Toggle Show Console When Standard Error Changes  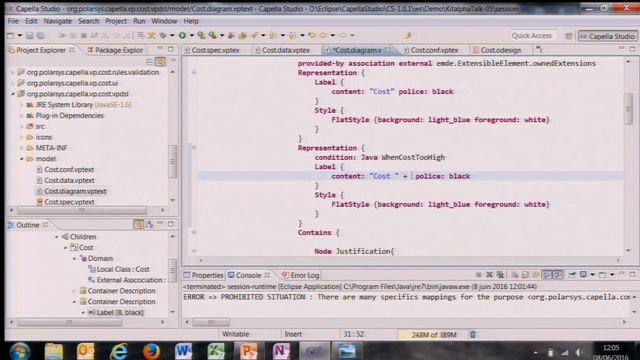[x=558, y=275]
